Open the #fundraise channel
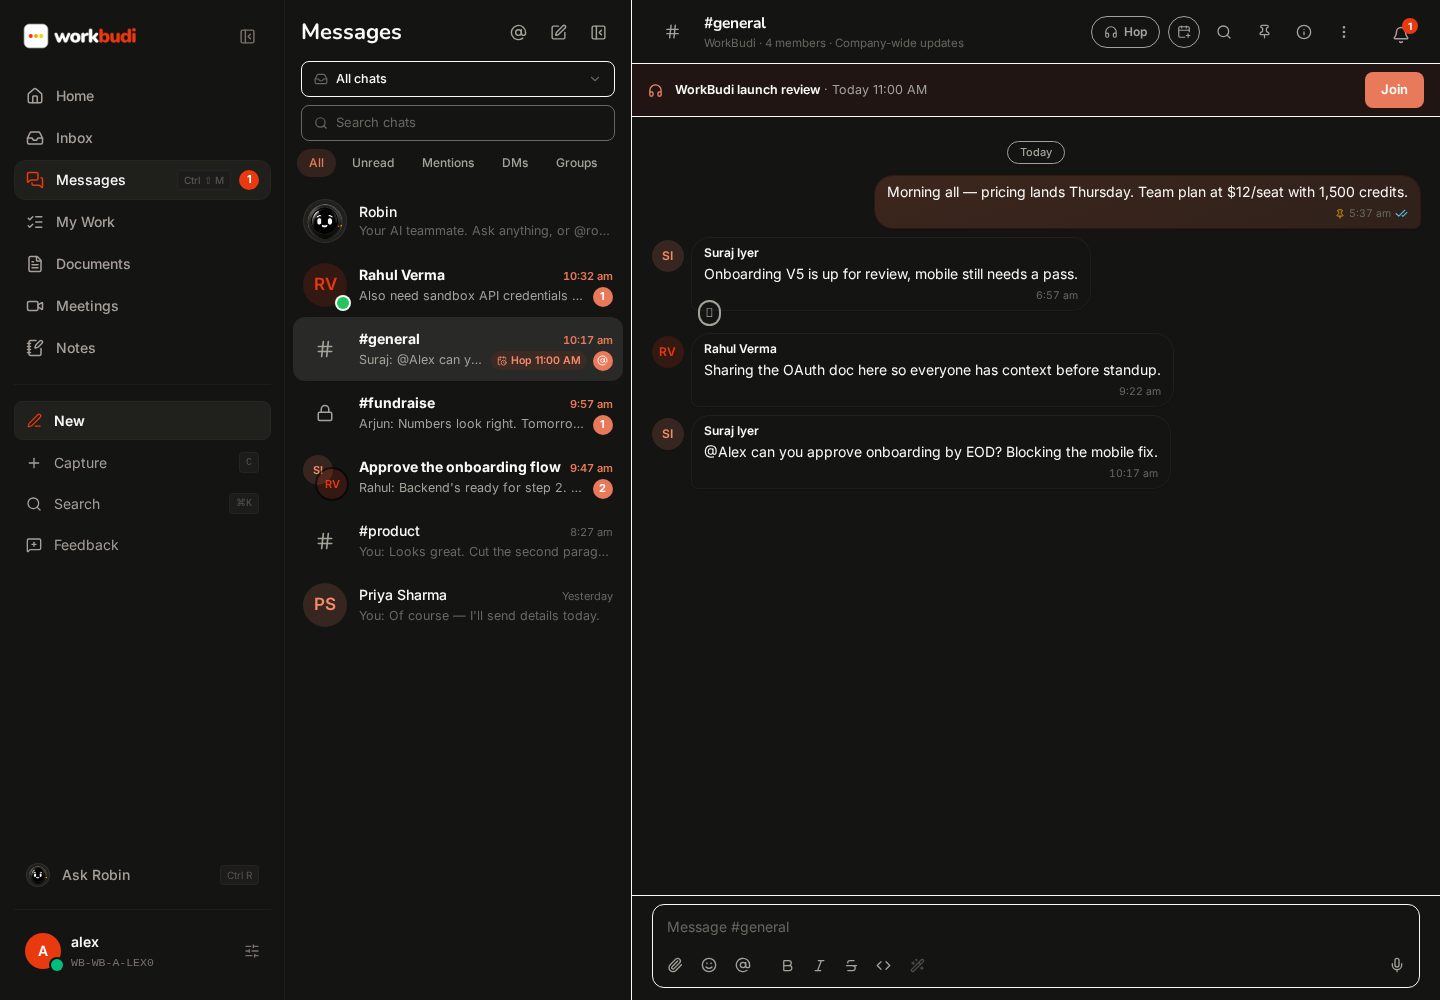This screenshot has height=1000, width=1440. pyautogui.click(x=458, y=413)
